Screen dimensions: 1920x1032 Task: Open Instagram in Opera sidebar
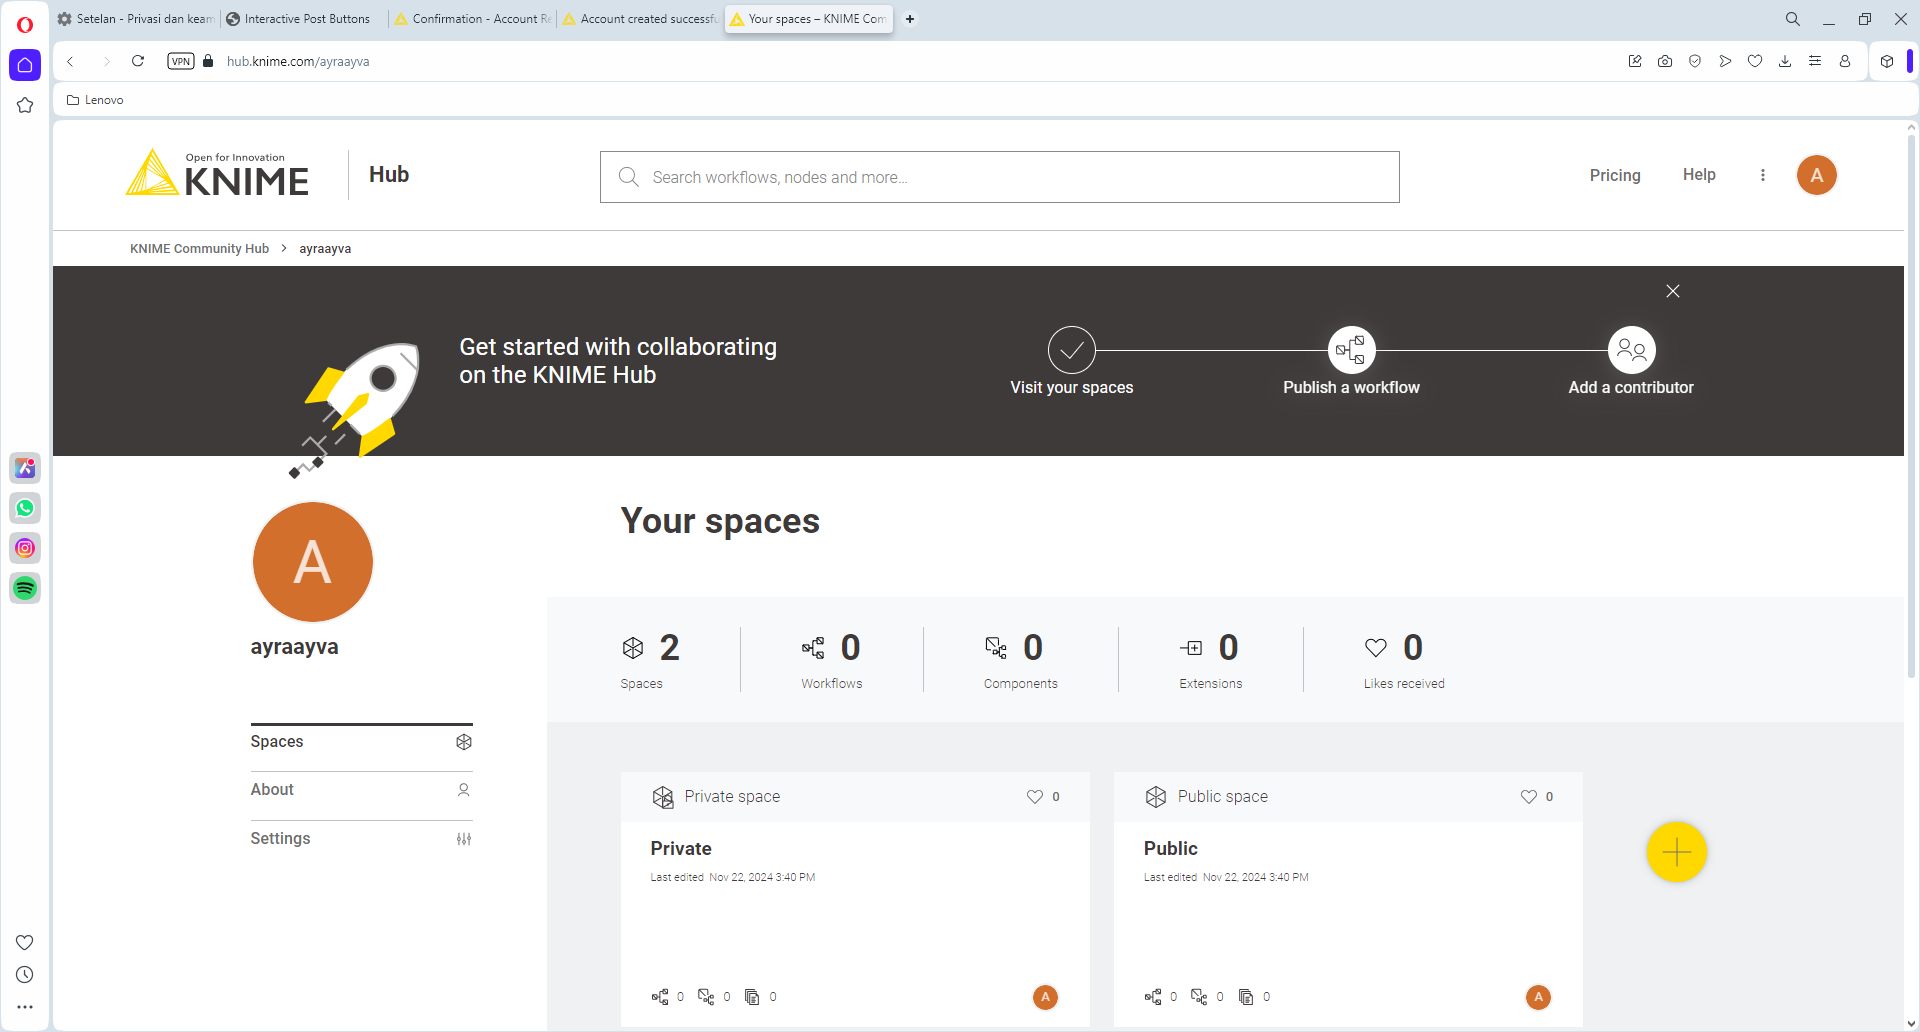point(25,548)
